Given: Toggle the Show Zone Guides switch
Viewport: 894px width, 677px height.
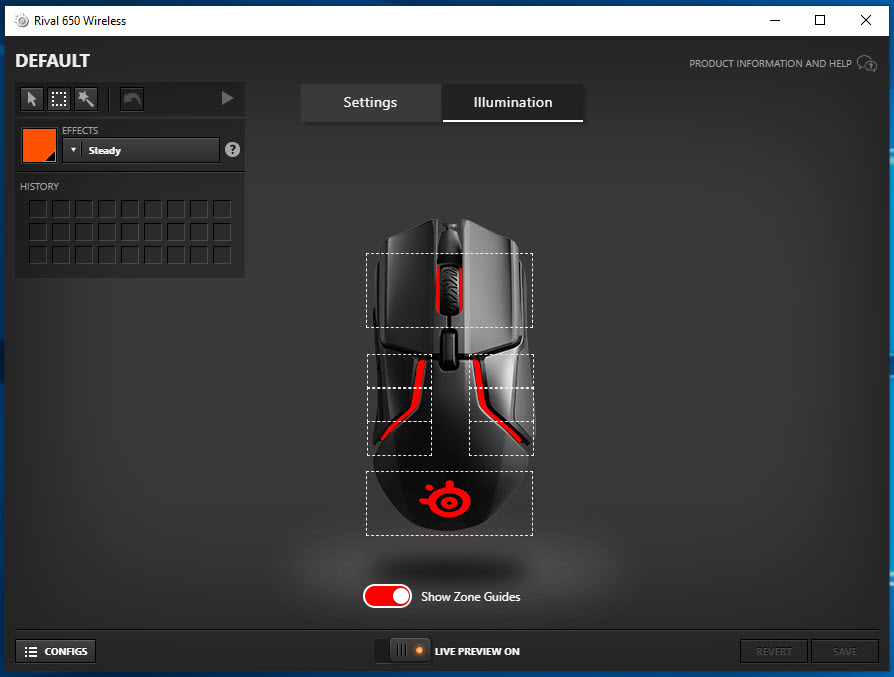Looking at the screenshot, I should [x=387, y=597].
